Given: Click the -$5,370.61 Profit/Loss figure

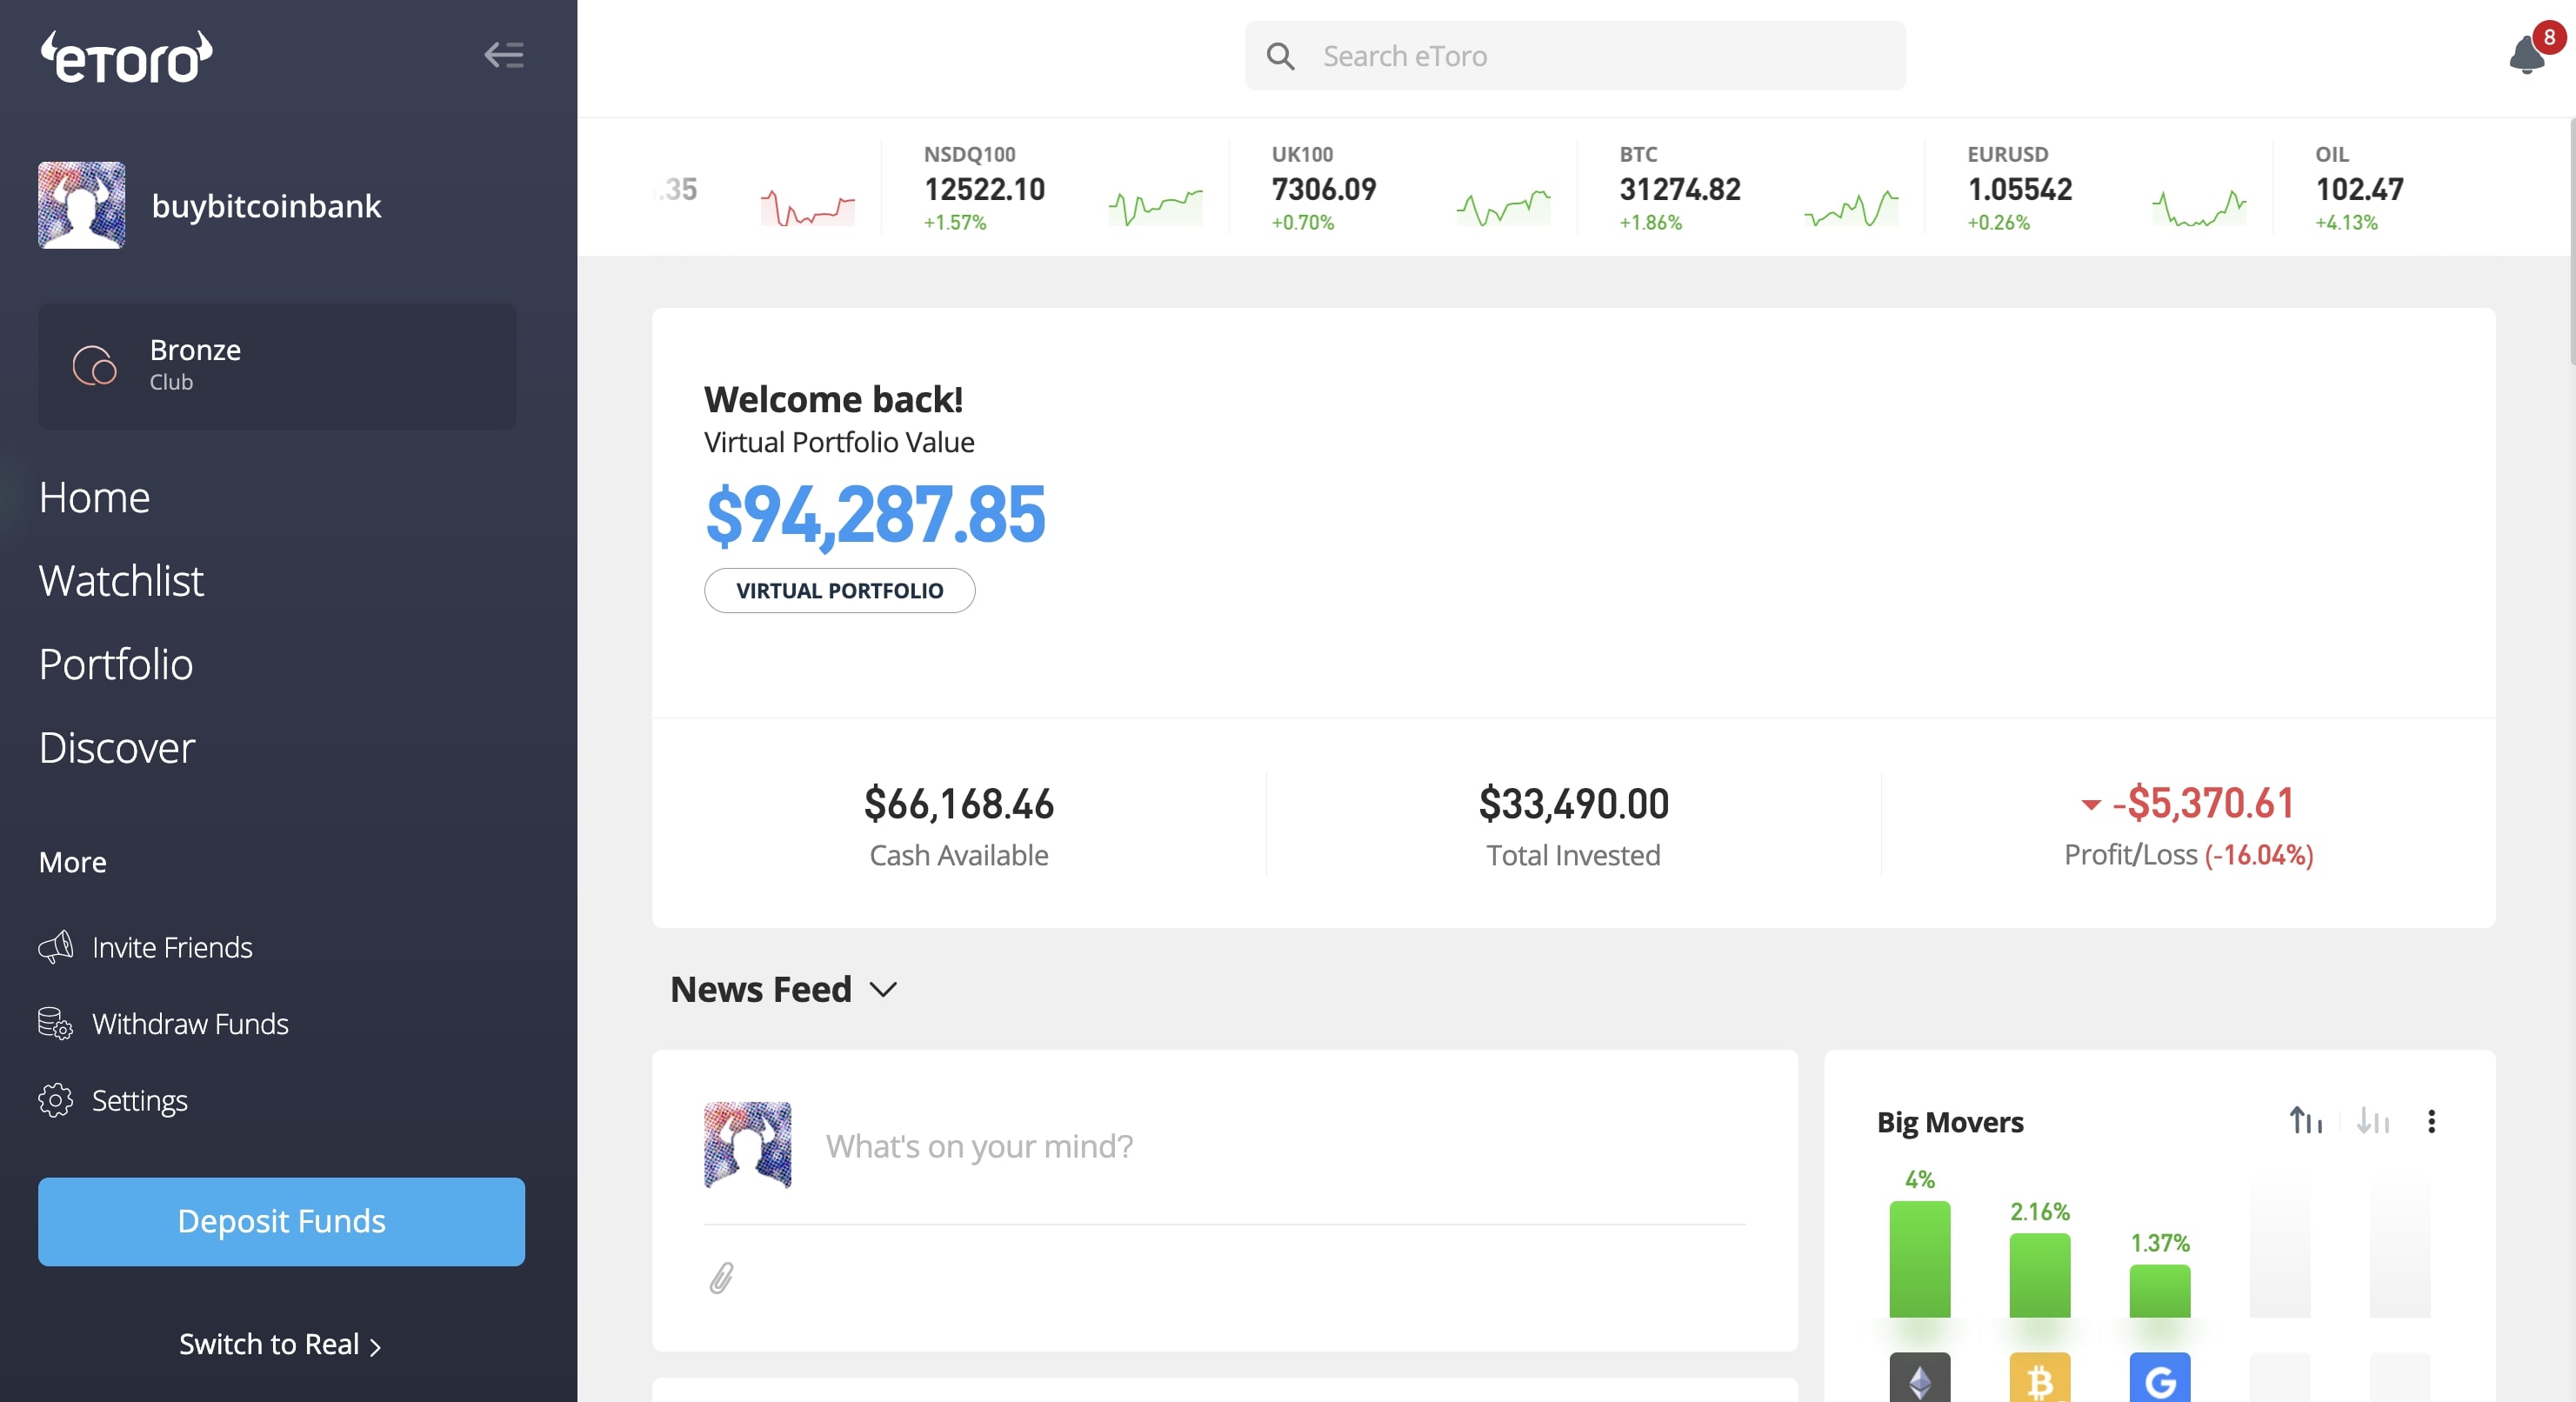Looking at the screenshot, I should [x=2201, y=802].
